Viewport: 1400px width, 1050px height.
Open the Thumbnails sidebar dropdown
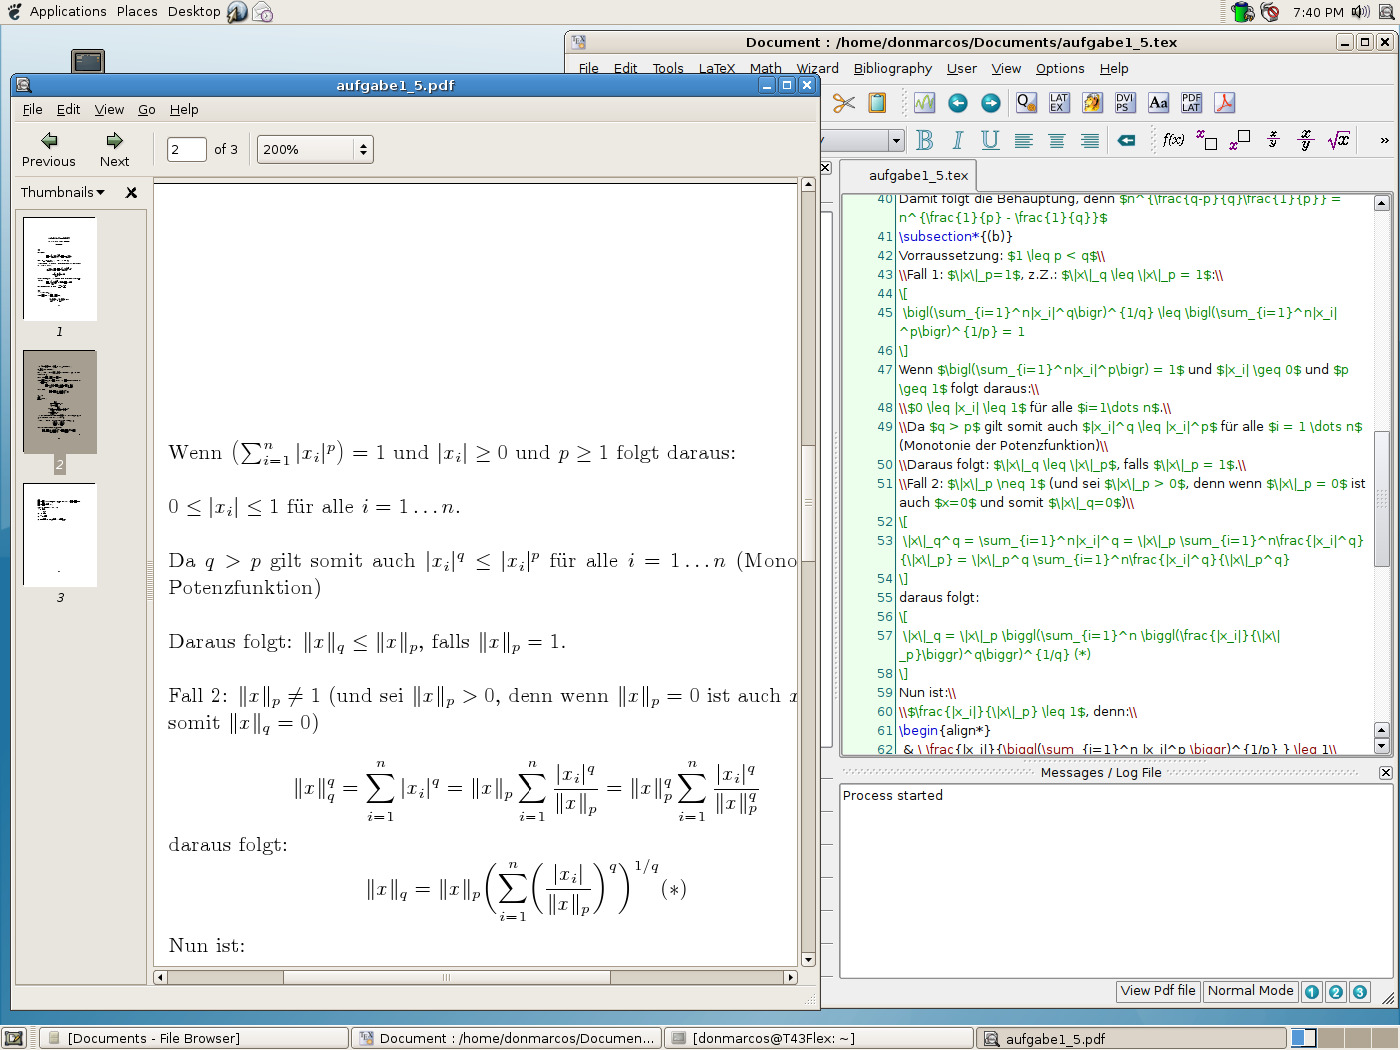pos(63,192)
